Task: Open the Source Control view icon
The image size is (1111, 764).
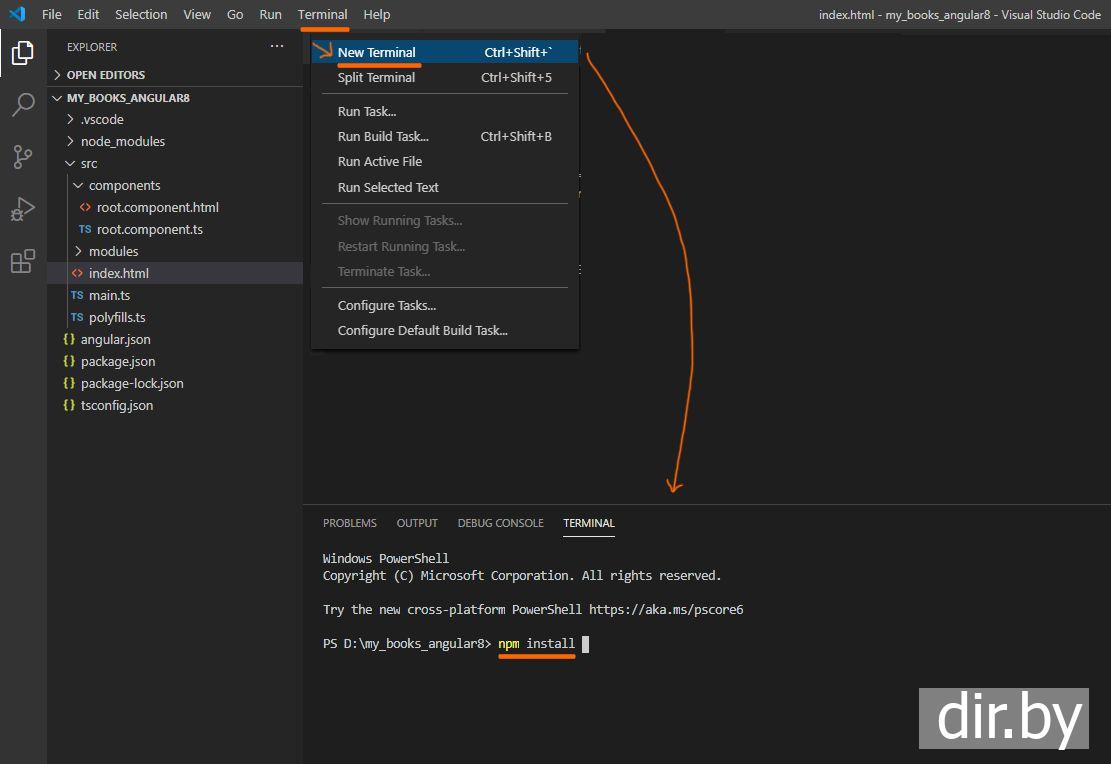Action: click(x=22, y=157)
